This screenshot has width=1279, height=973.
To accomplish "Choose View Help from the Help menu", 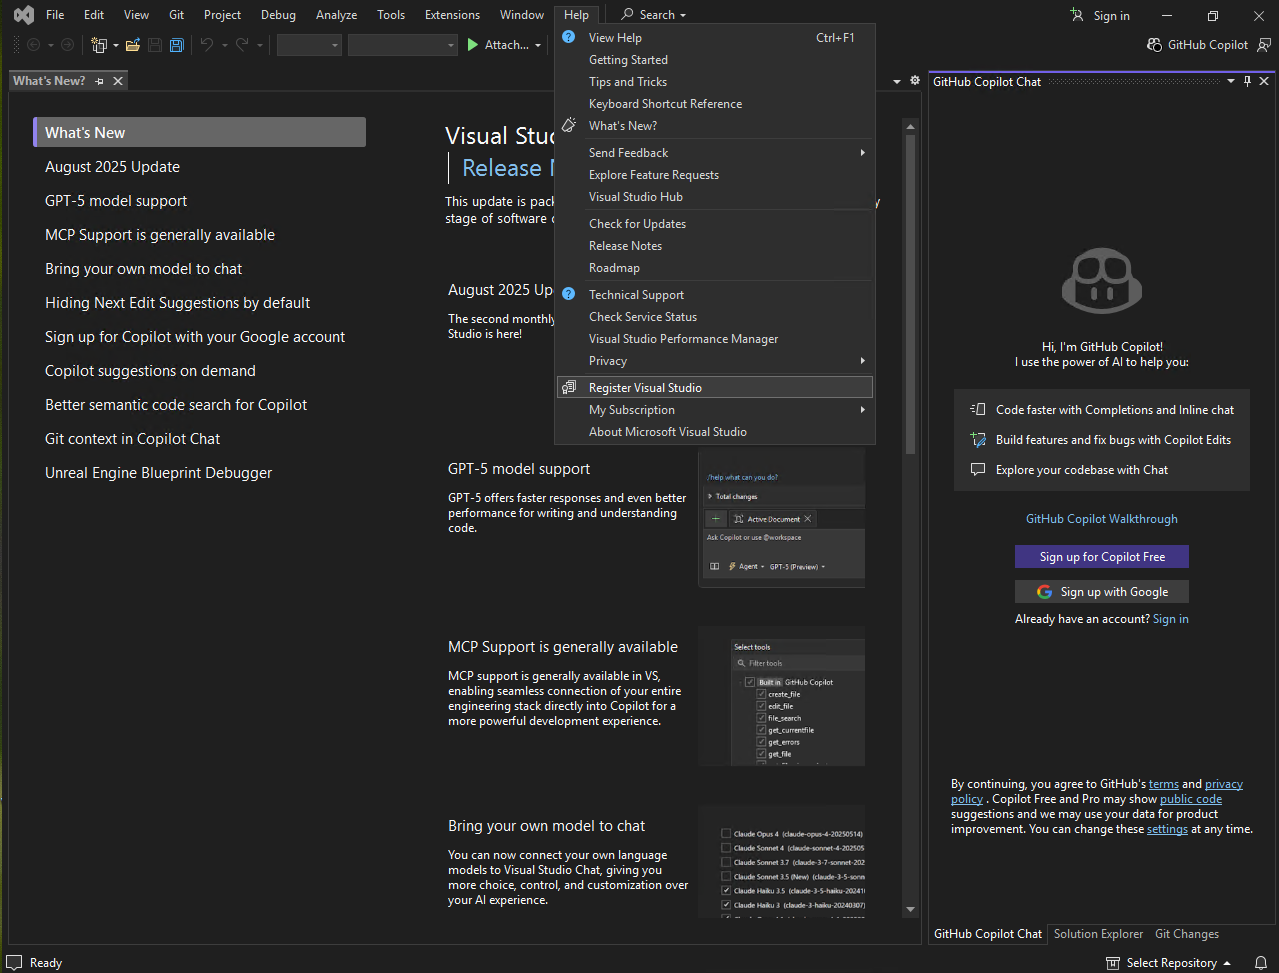I will pyautogui.click(x=715, y=38).
